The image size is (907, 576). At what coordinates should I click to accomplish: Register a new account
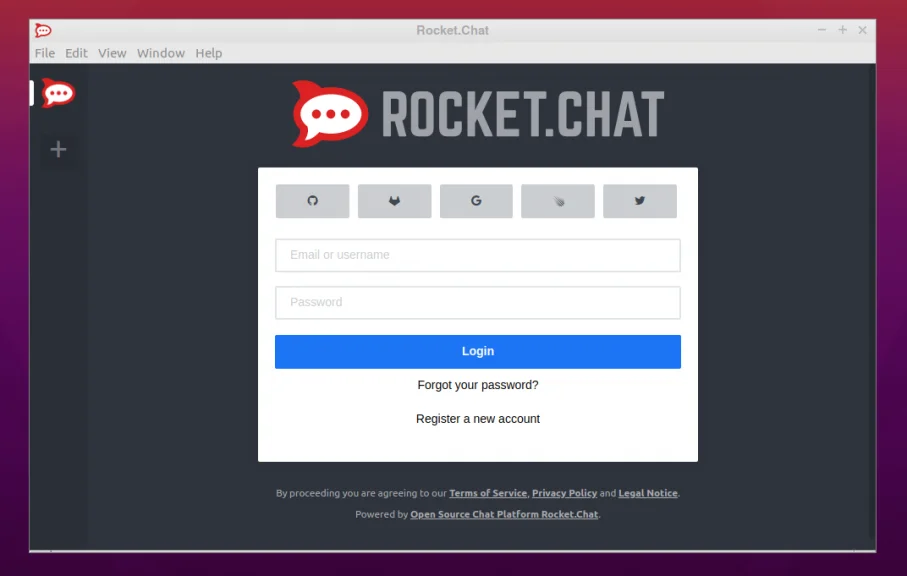point(477,419)
